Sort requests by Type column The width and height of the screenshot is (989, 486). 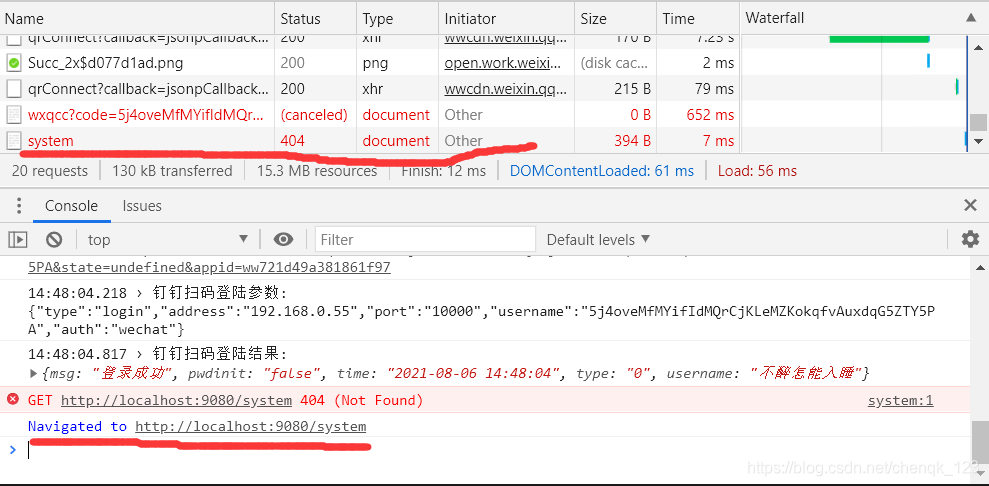(397, 18)
